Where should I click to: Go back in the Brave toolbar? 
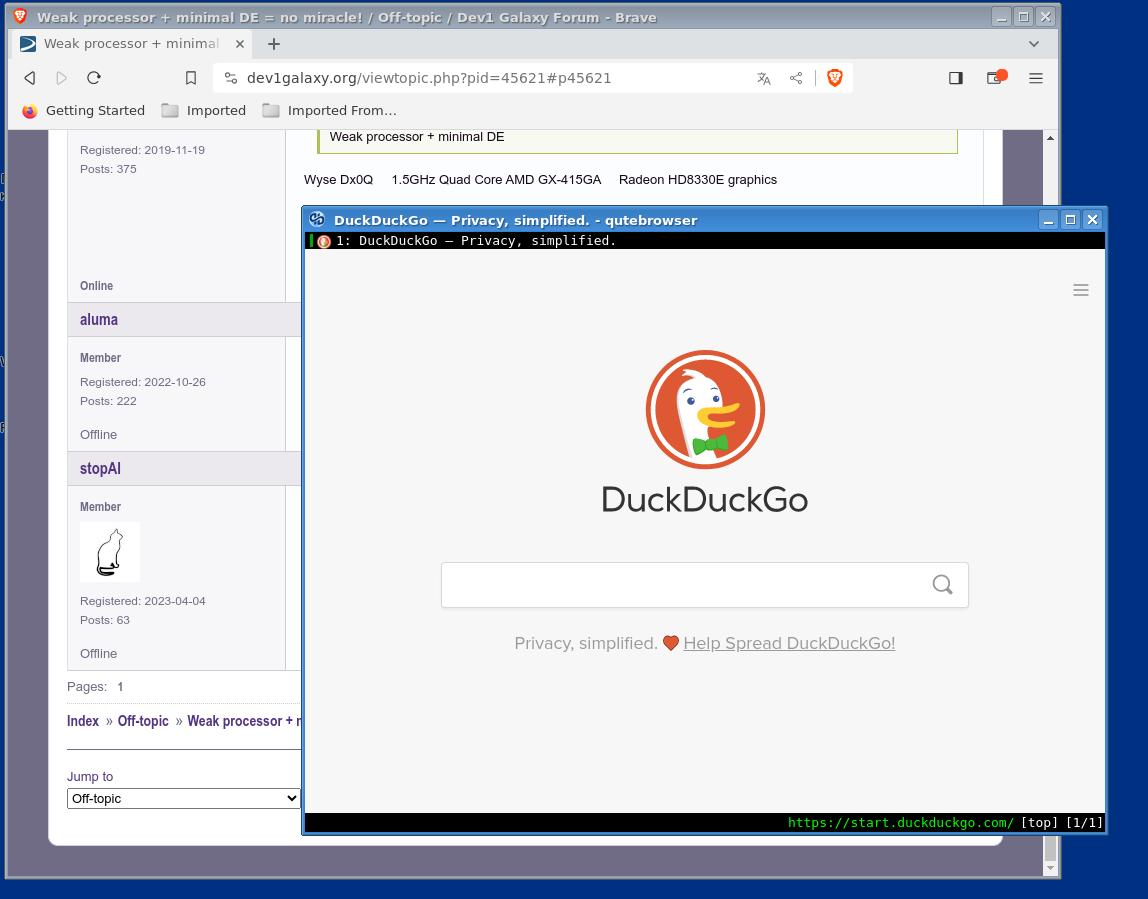[x=30, y=78]
